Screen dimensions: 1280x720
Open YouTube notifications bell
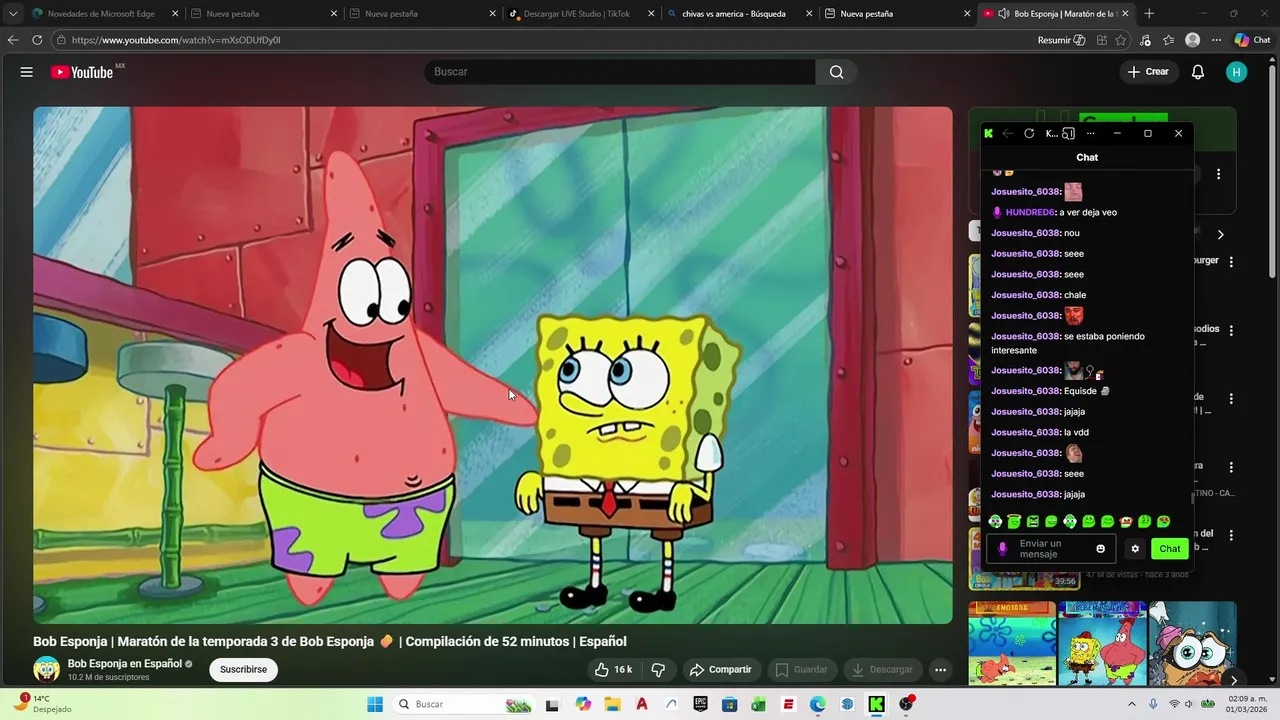1198,72
